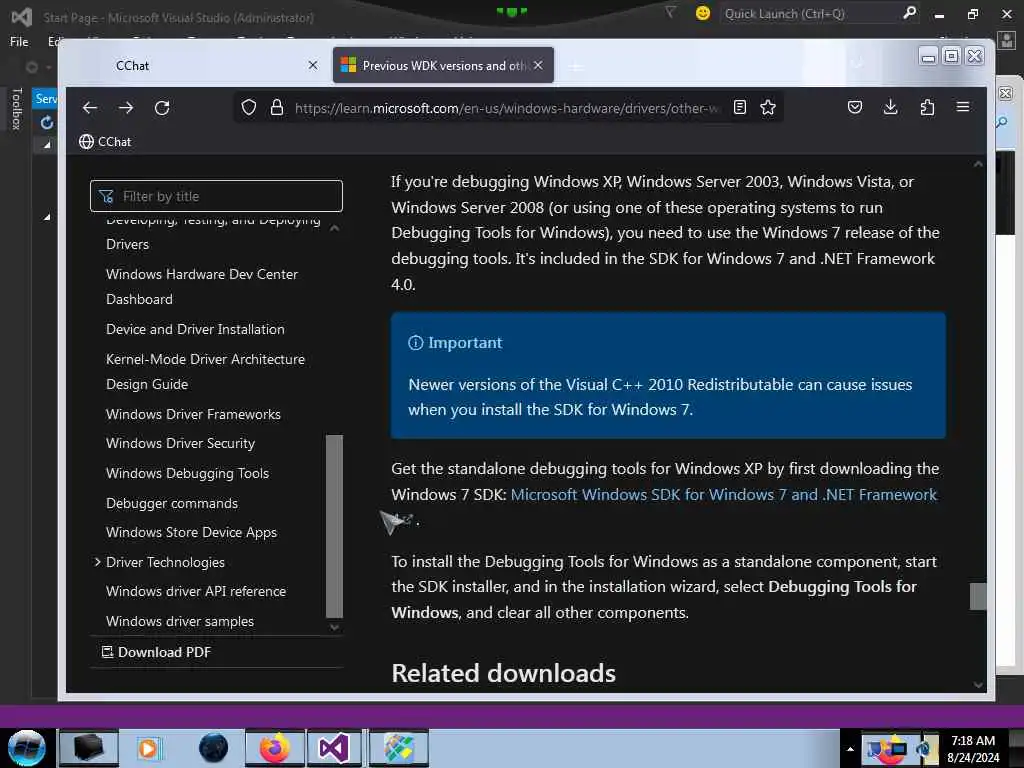Click the site security padlock icon
This screenshot has height=768, width=1024.
coord(277,107)
